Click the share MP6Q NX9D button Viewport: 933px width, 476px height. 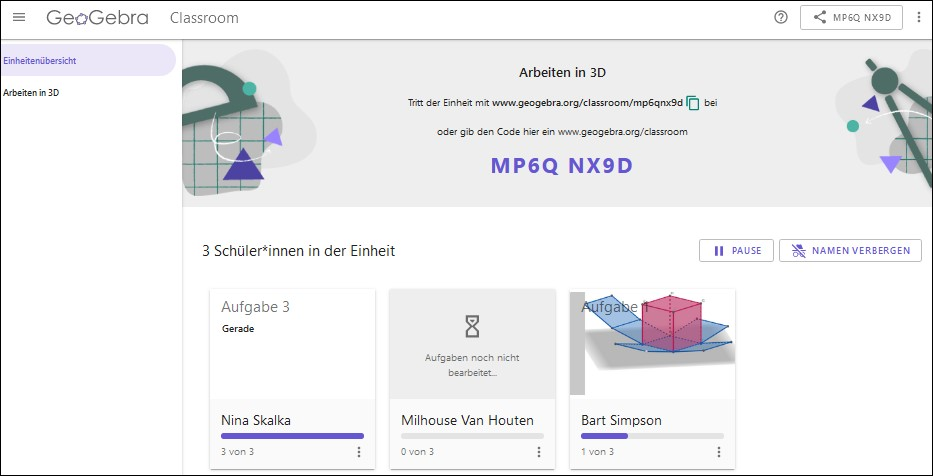pos(851,17)
